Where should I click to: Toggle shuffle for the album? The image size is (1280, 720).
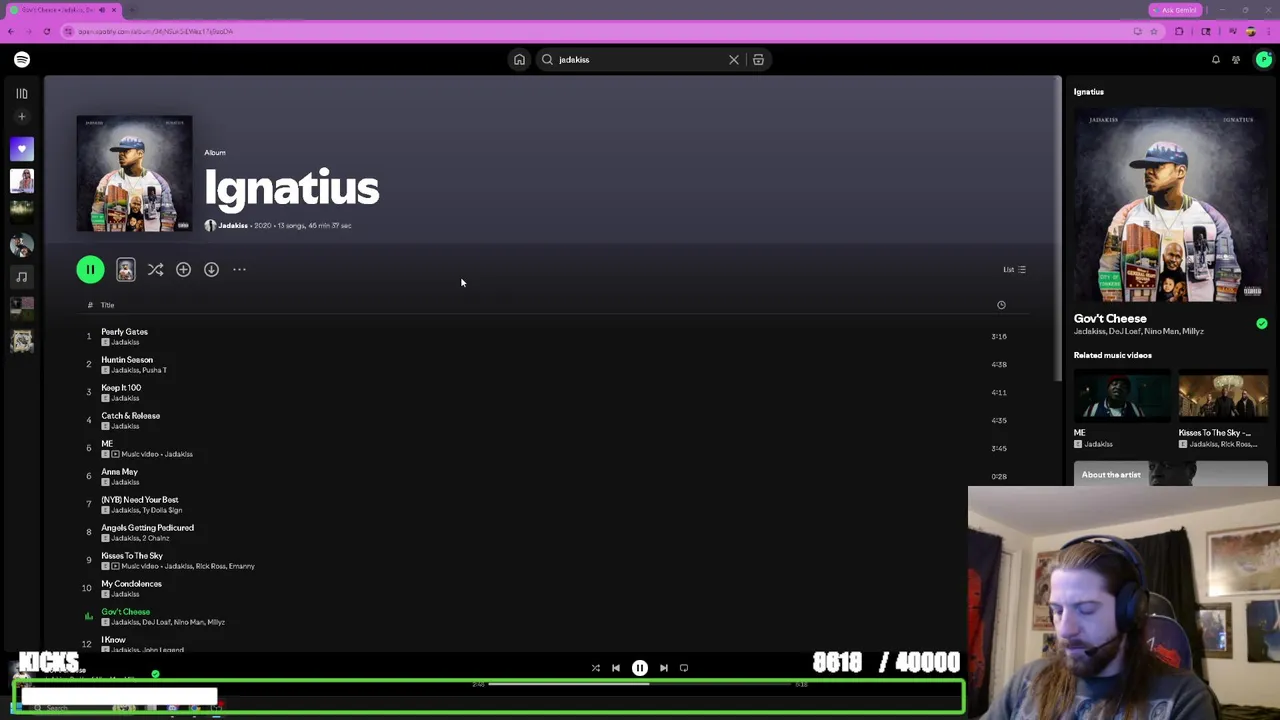pyautogui.click(x=155, y=269)
